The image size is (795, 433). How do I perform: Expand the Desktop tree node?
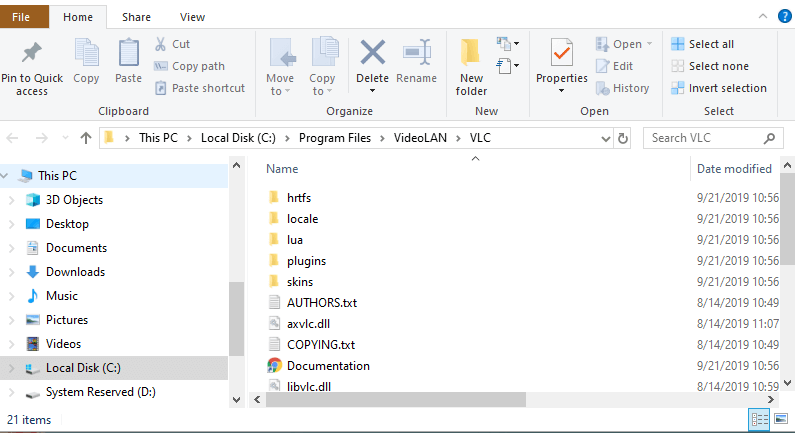click(x=11, y=224)
